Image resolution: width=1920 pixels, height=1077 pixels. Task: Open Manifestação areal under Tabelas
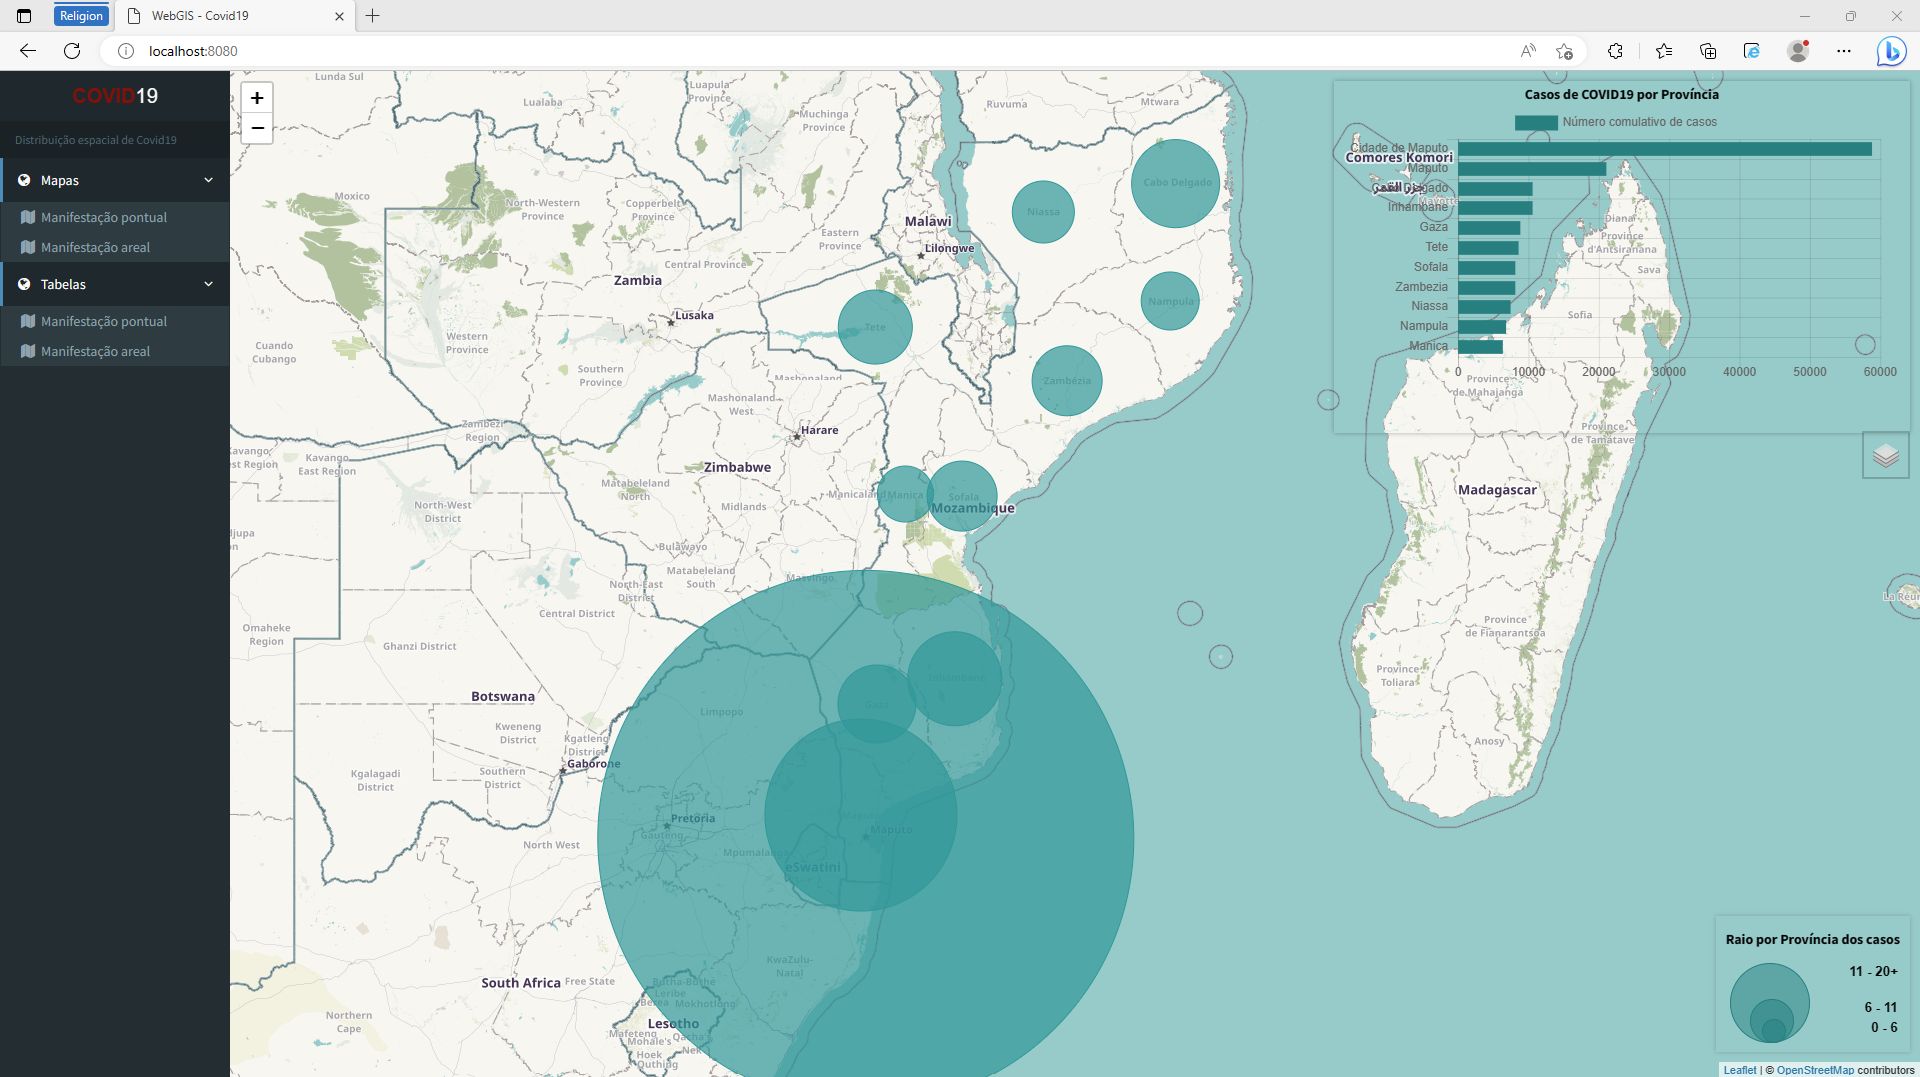(x=95, y=352)
